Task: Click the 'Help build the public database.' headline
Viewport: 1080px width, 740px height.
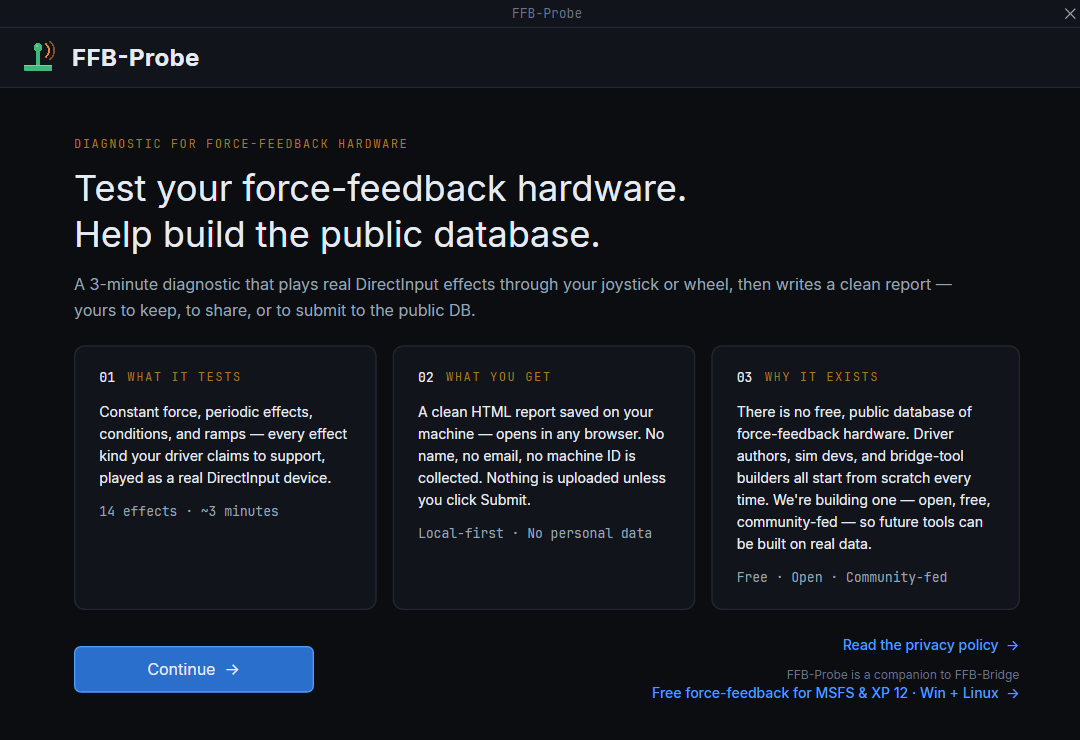Action: pos(338,235)
